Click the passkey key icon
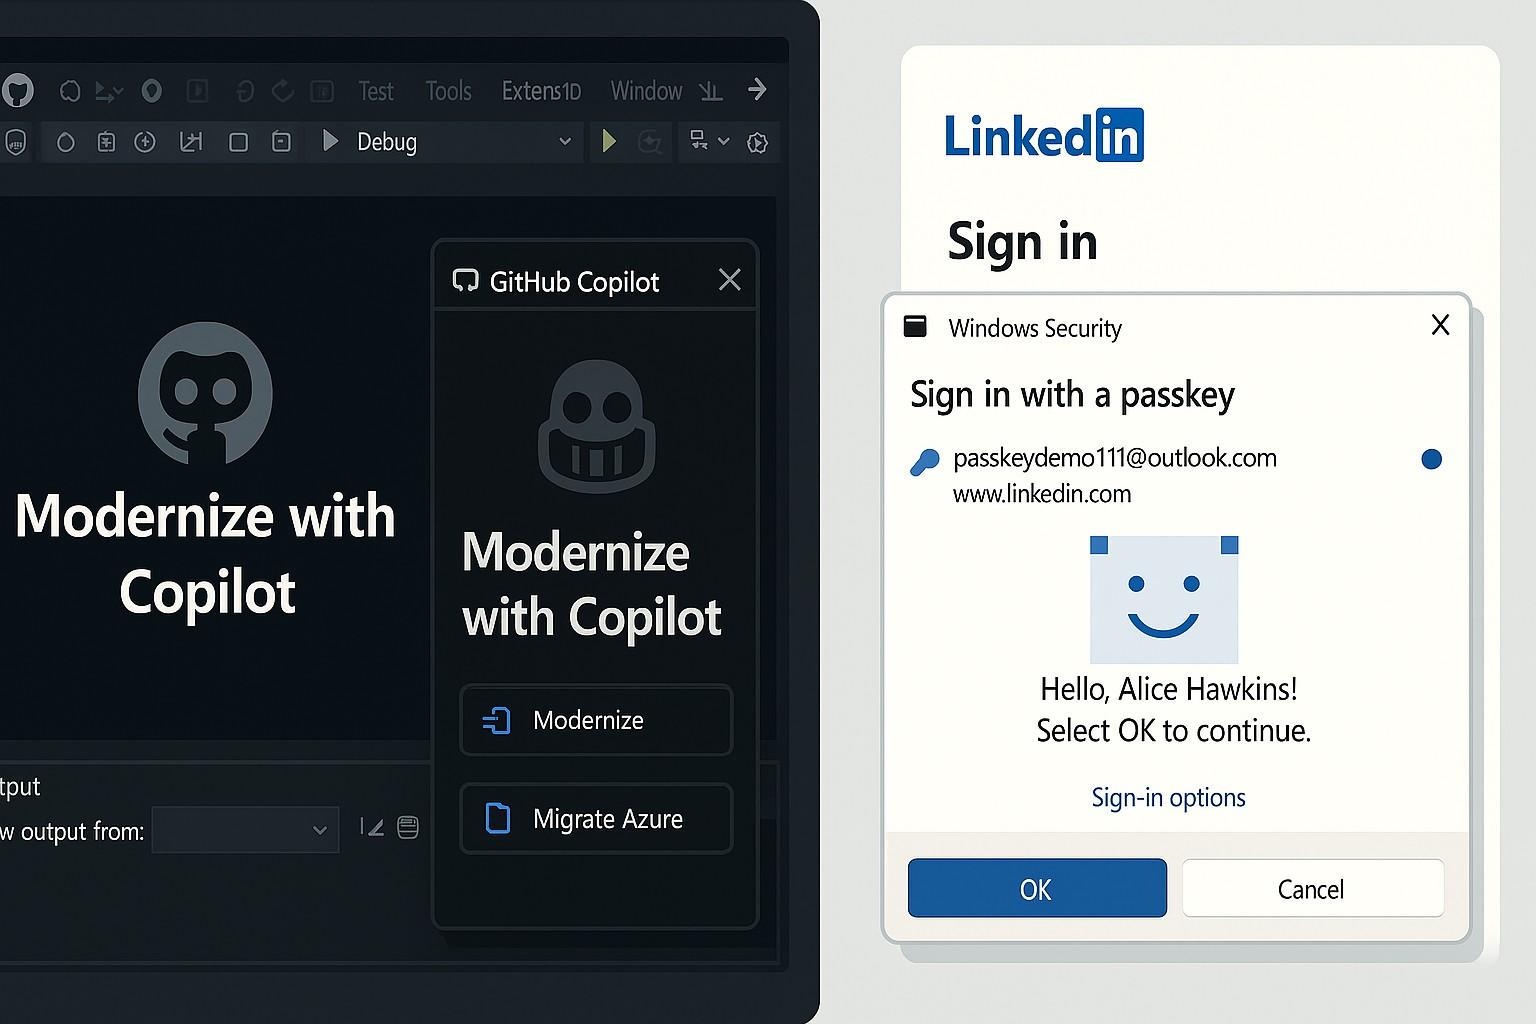This screenshot has width=1536, height=1024. pos(924,463)
